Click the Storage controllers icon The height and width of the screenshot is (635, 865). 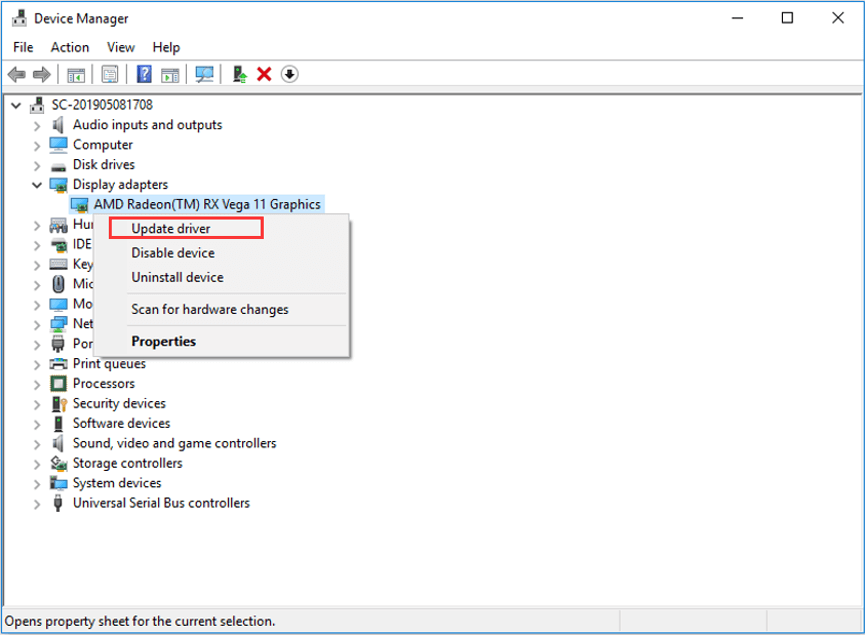tap(58, 463)
